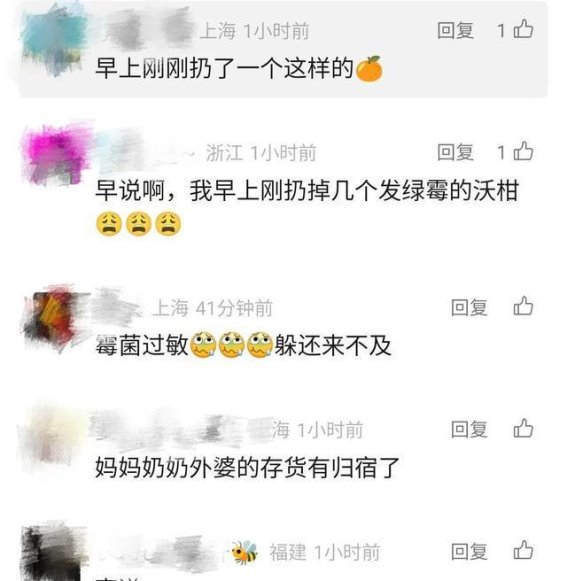The image size is (567, 581).
Task: Like the Fujian comment at bottom
Action: coord(523,550)
